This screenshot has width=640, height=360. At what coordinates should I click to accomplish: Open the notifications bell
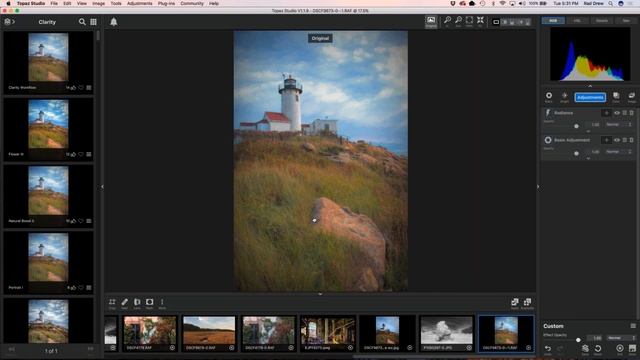point(114,22)
